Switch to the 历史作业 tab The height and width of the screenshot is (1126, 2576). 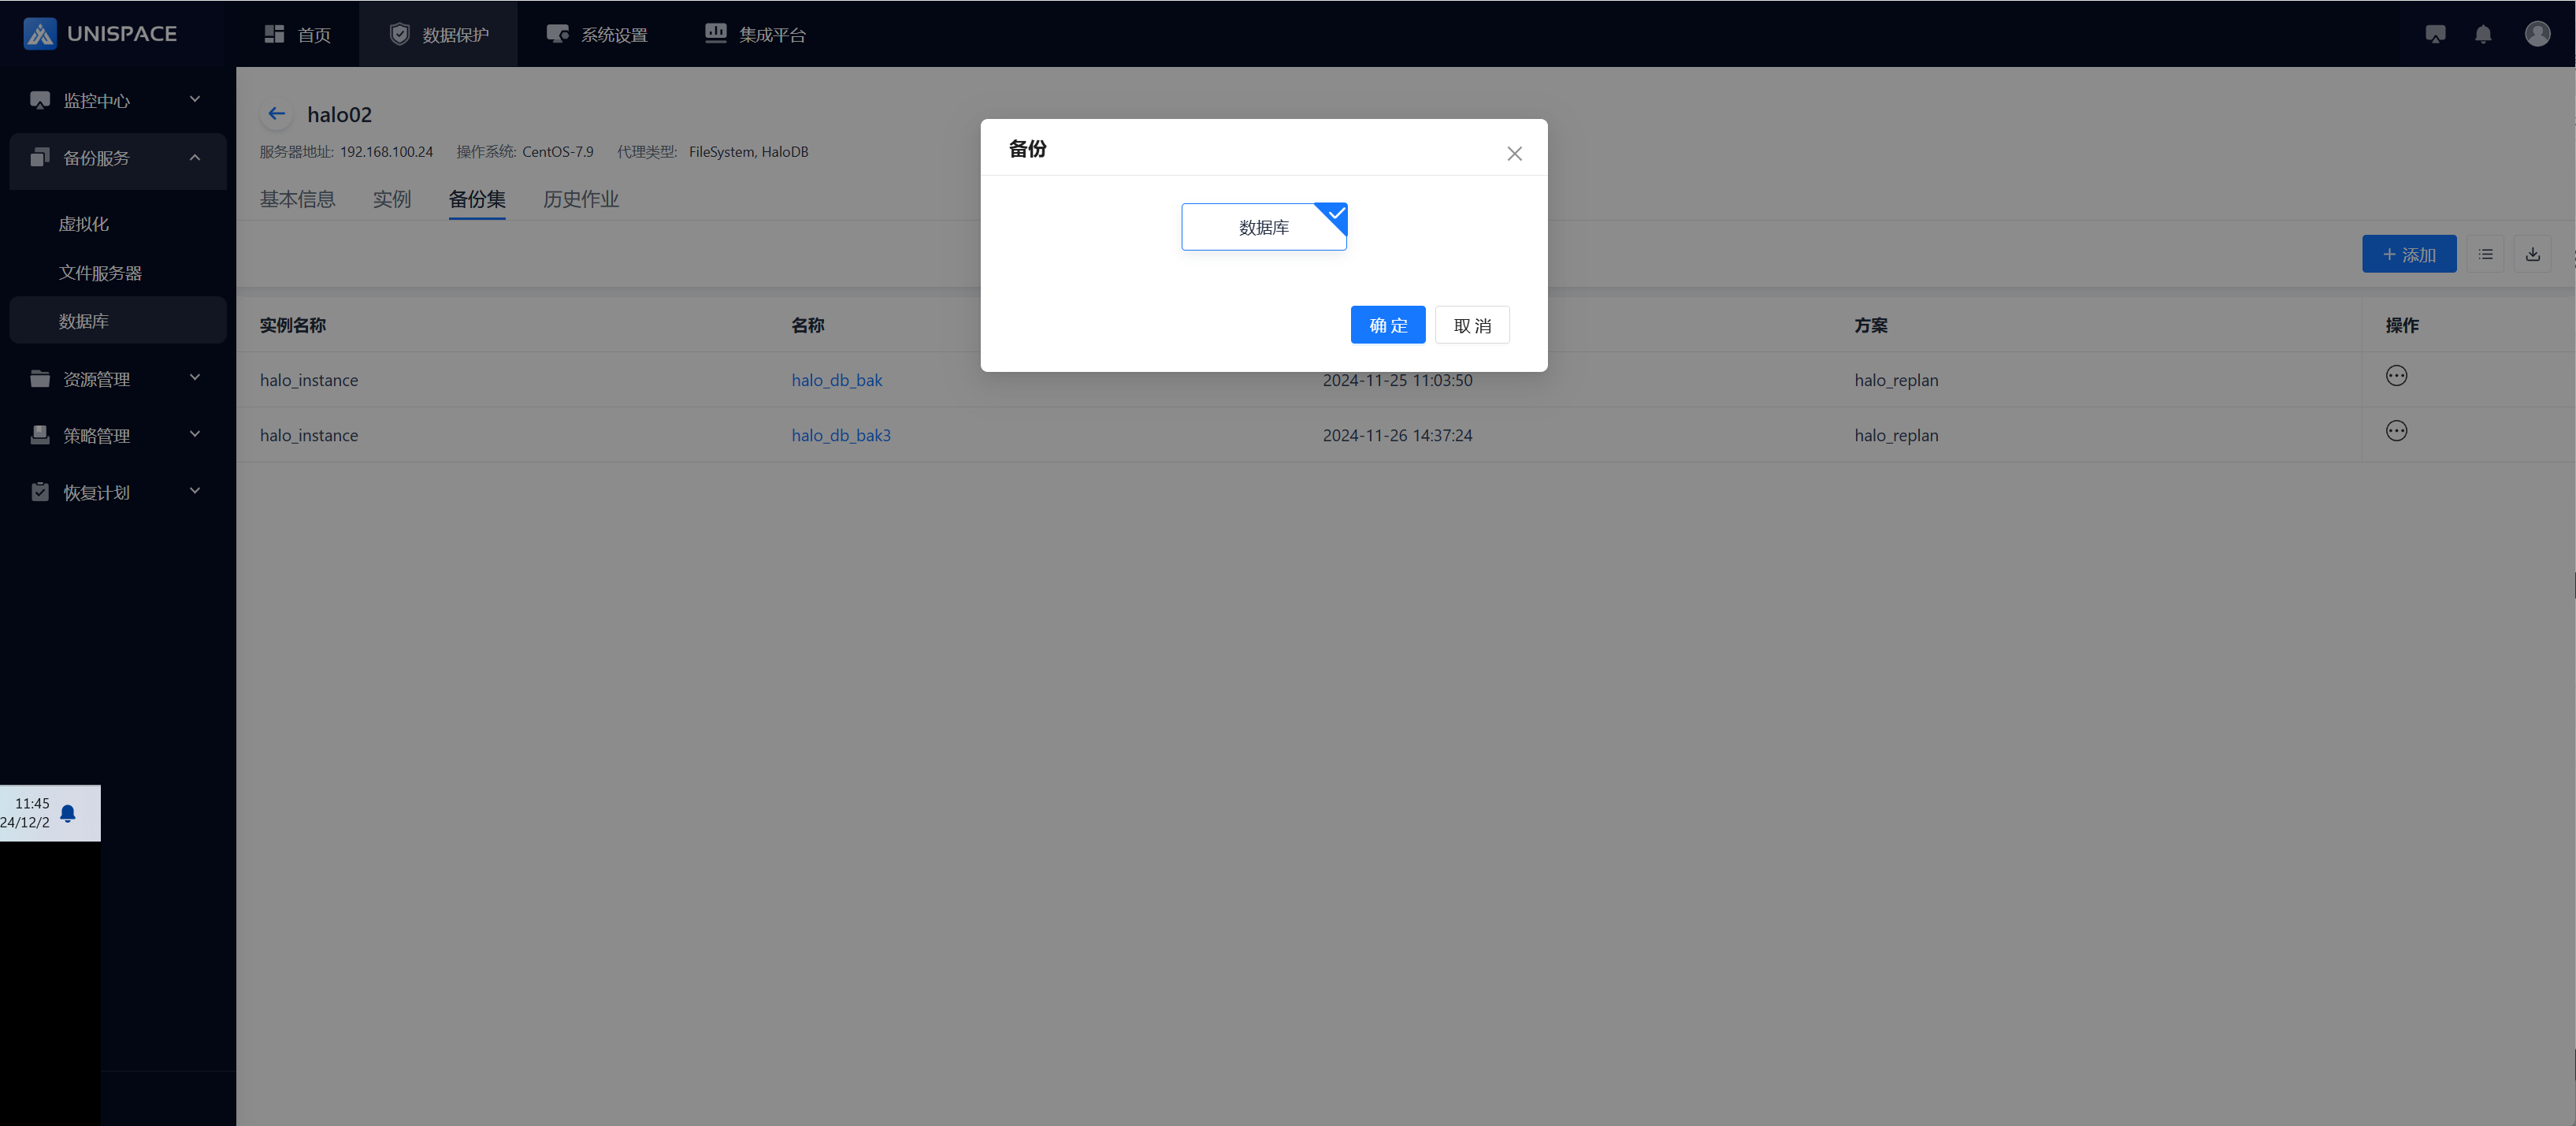coord(581,199)
